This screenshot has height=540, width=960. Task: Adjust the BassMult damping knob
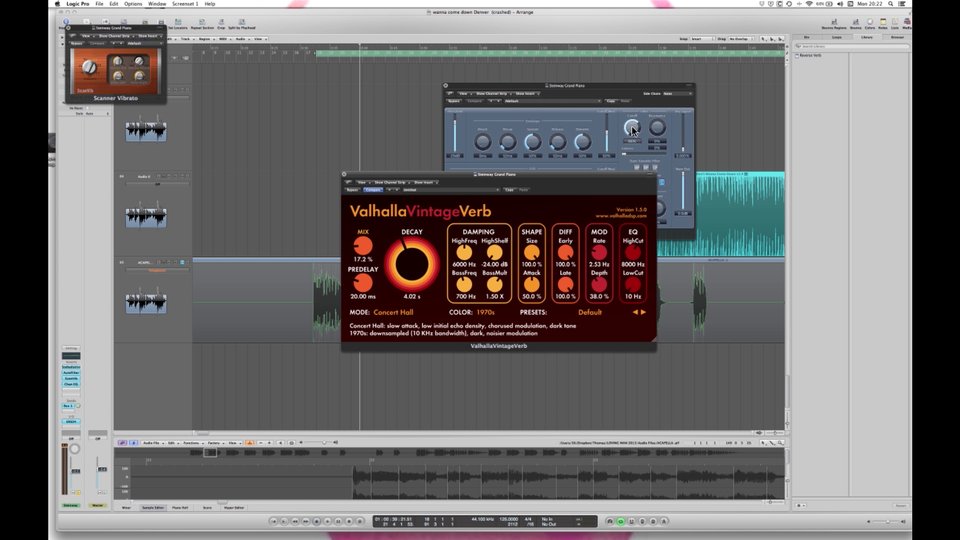point(494,285)
